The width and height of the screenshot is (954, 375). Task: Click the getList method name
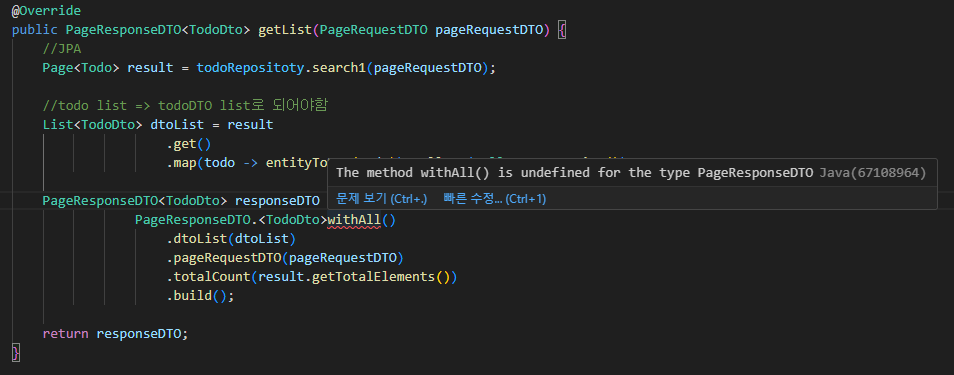[285, 30]
